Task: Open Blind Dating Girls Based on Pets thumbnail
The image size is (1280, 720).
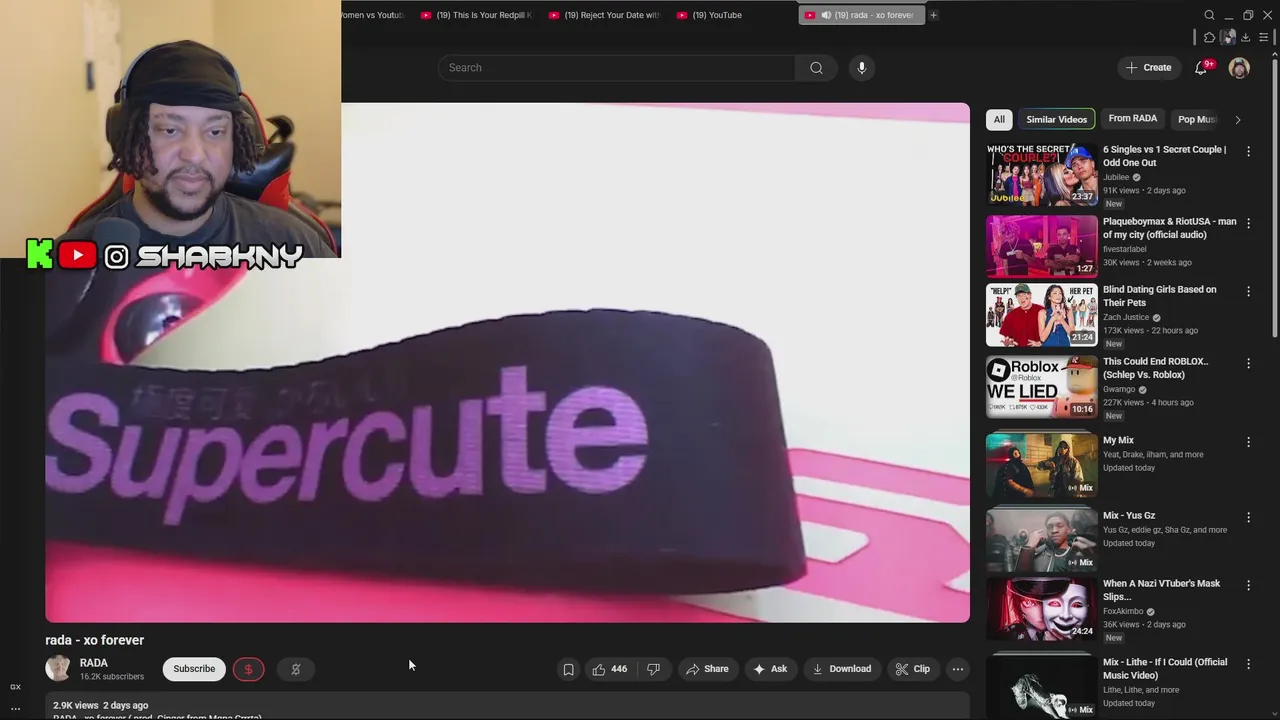Action: (x=1041, y=315)
